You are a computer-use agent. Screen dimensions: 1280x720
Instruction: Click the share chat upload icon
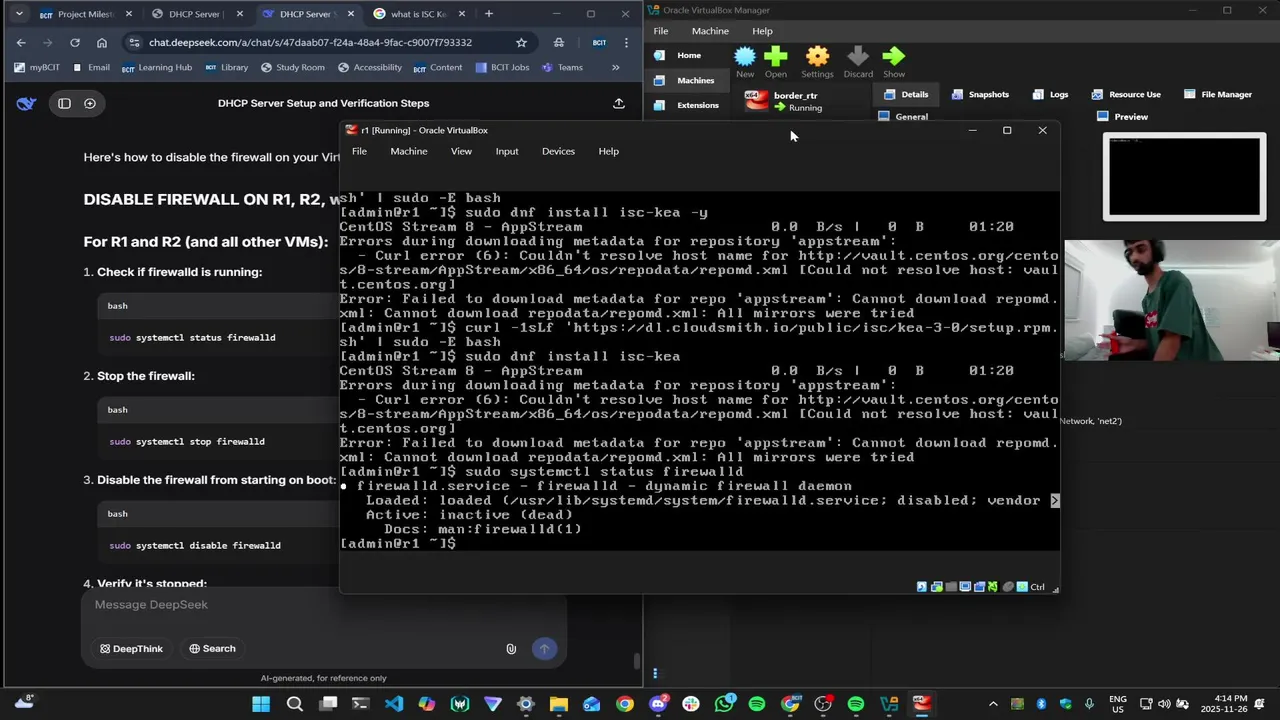pyautogui.click(x=619, y=103)
